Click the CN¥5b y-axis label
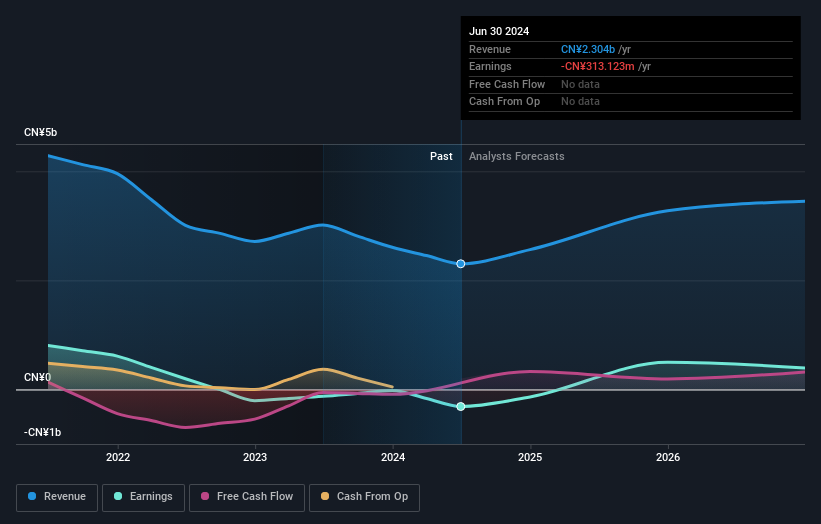The image size is (821, 524). (x=40, y=132)
